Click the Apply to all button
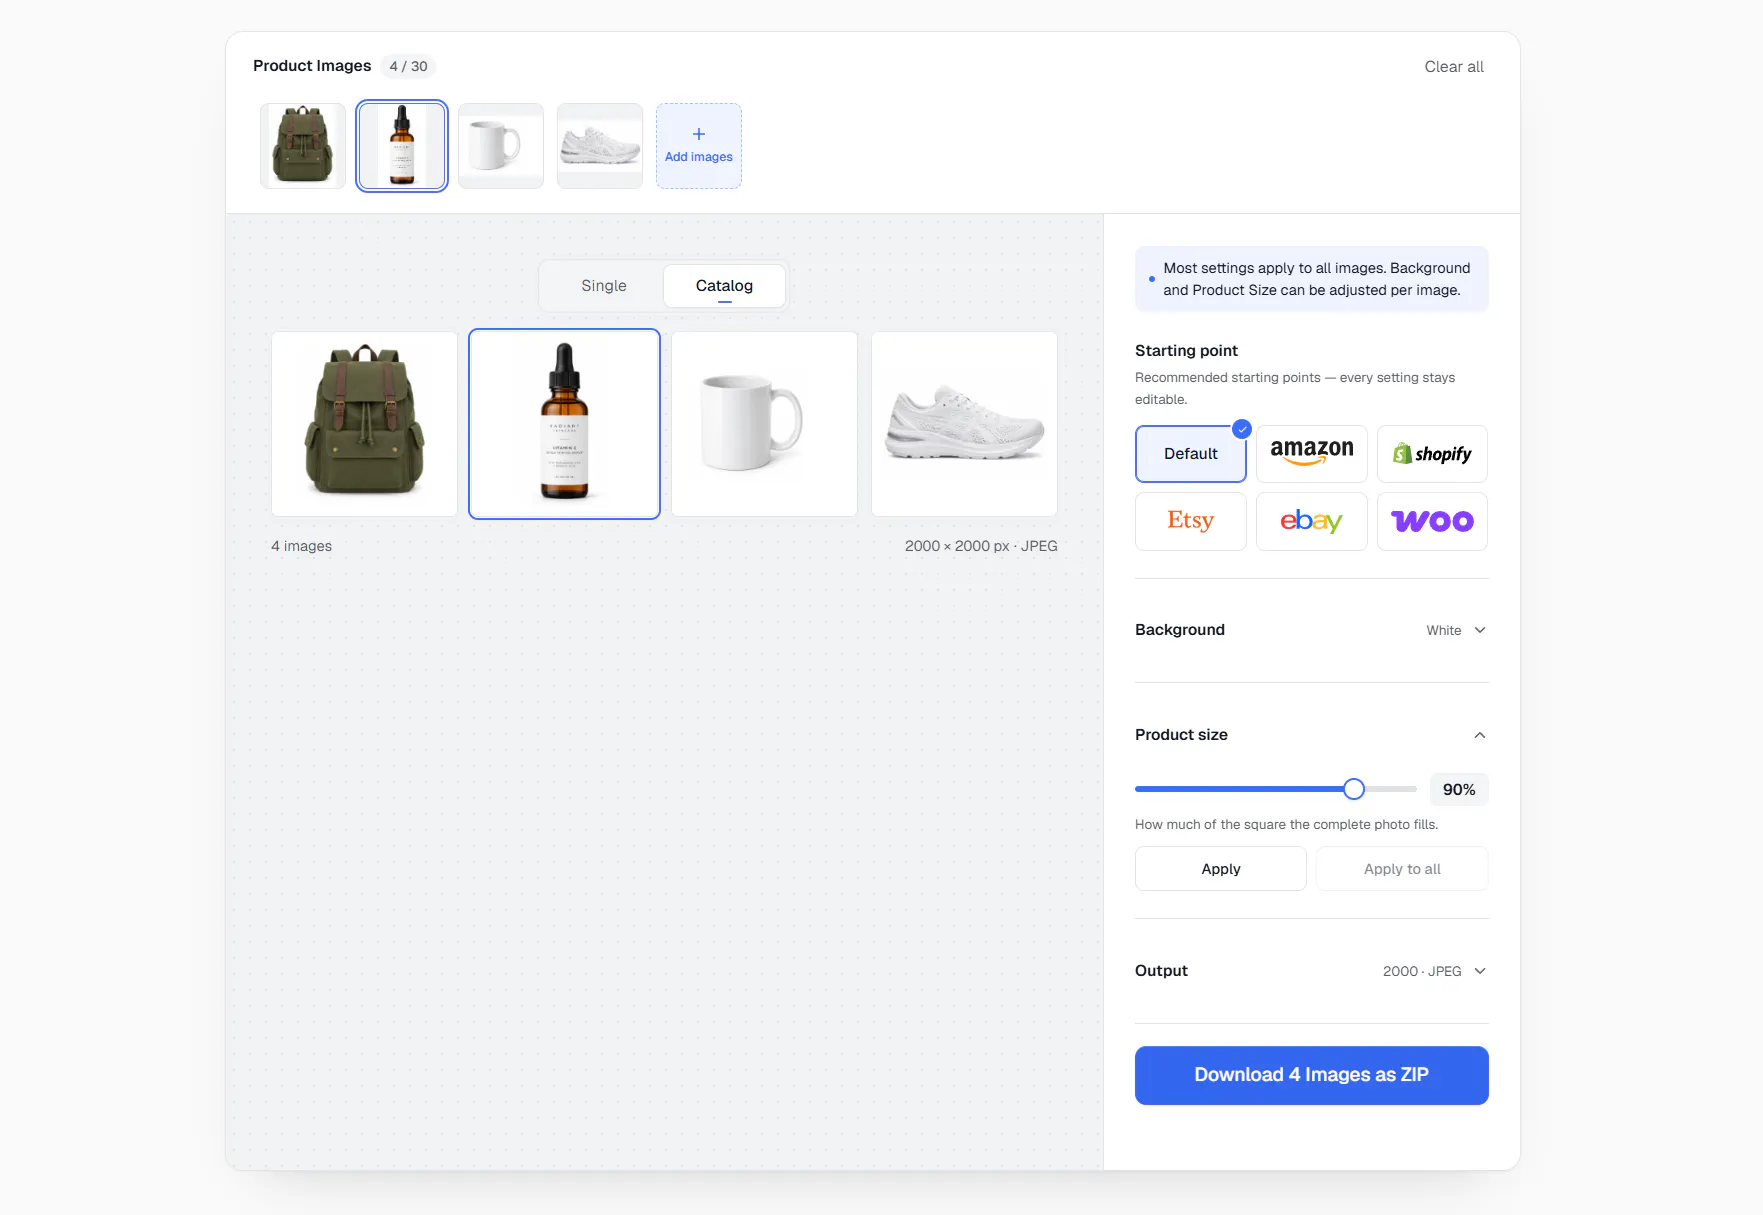1763x1215 pixels. click(x=1402, y=869)
